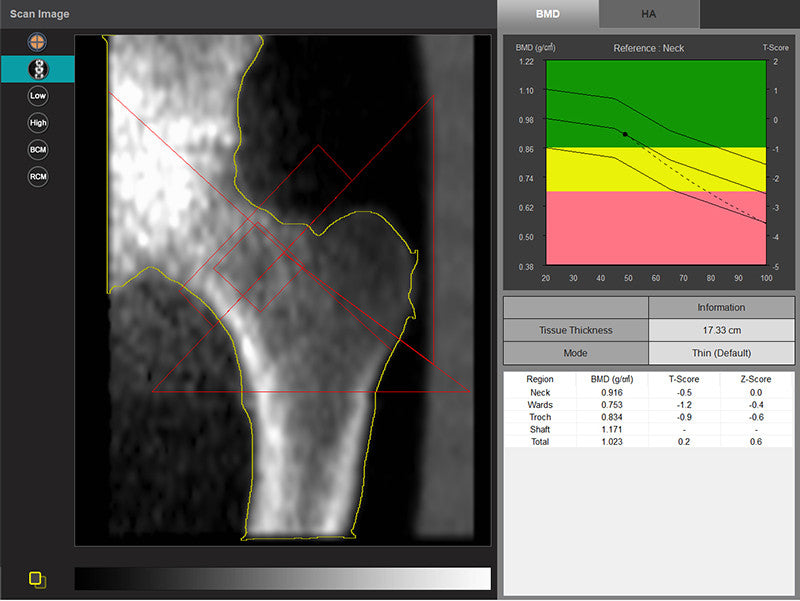The image size is (800, 601).
Task: Select the Neck row in the results table
Action: point(648,393)
